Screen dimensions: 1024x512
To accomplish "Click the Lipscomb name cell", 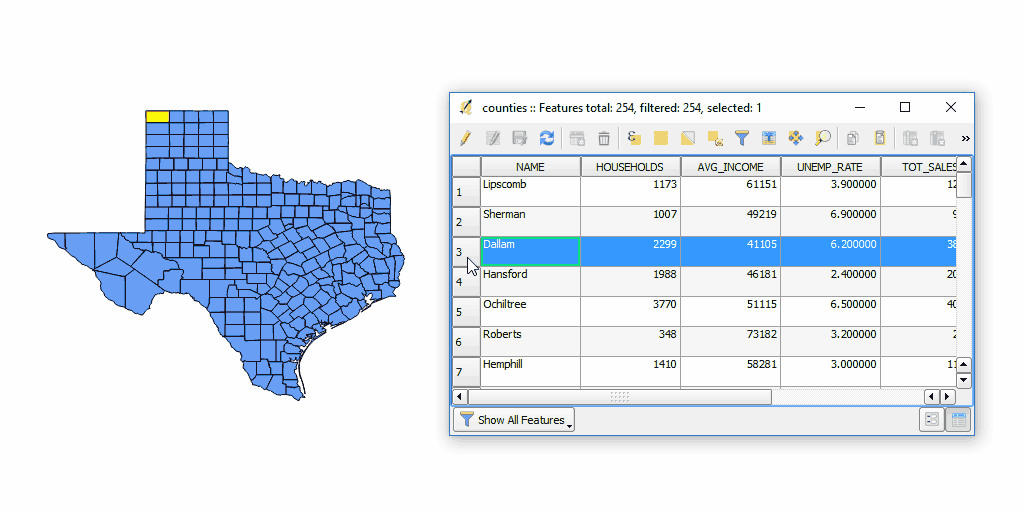I will (530, 192).
